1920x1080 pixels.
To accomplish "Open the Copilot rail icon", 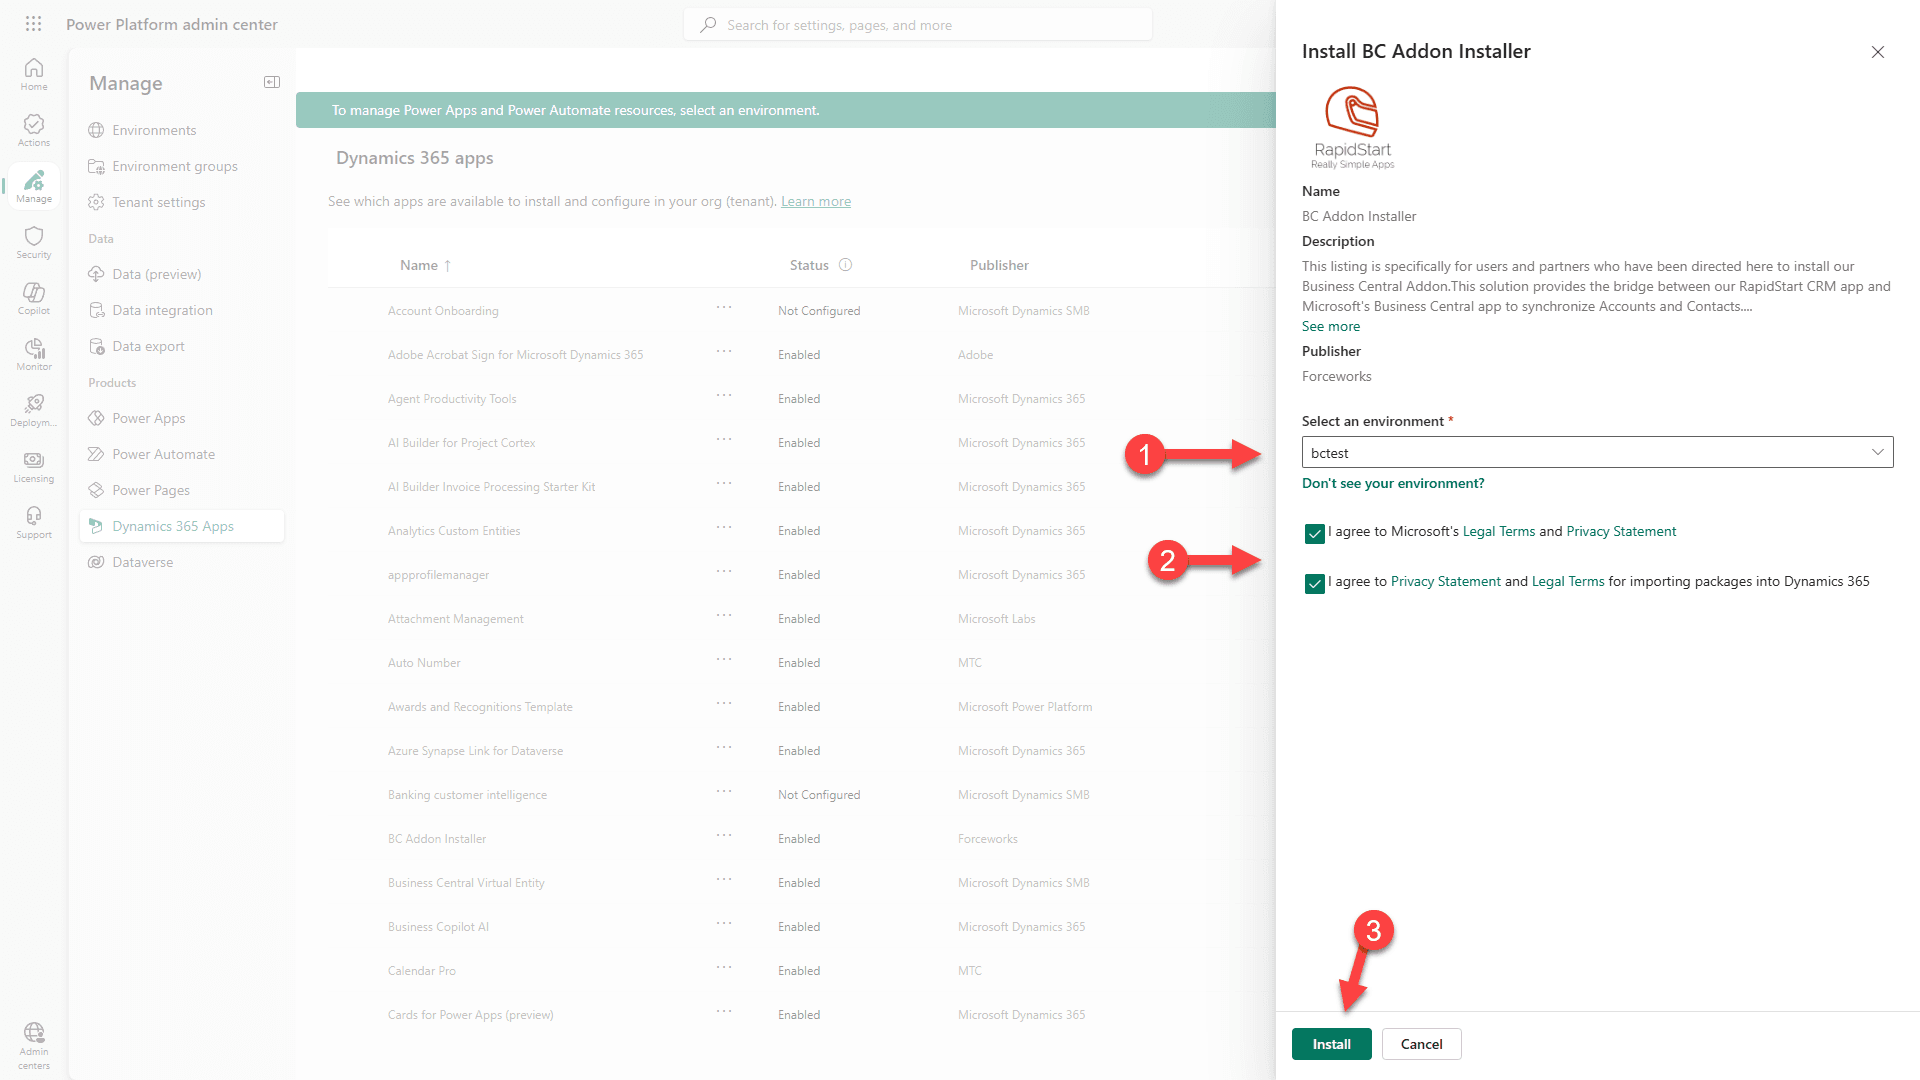I will pyautogui.click(x=34, y=298).
